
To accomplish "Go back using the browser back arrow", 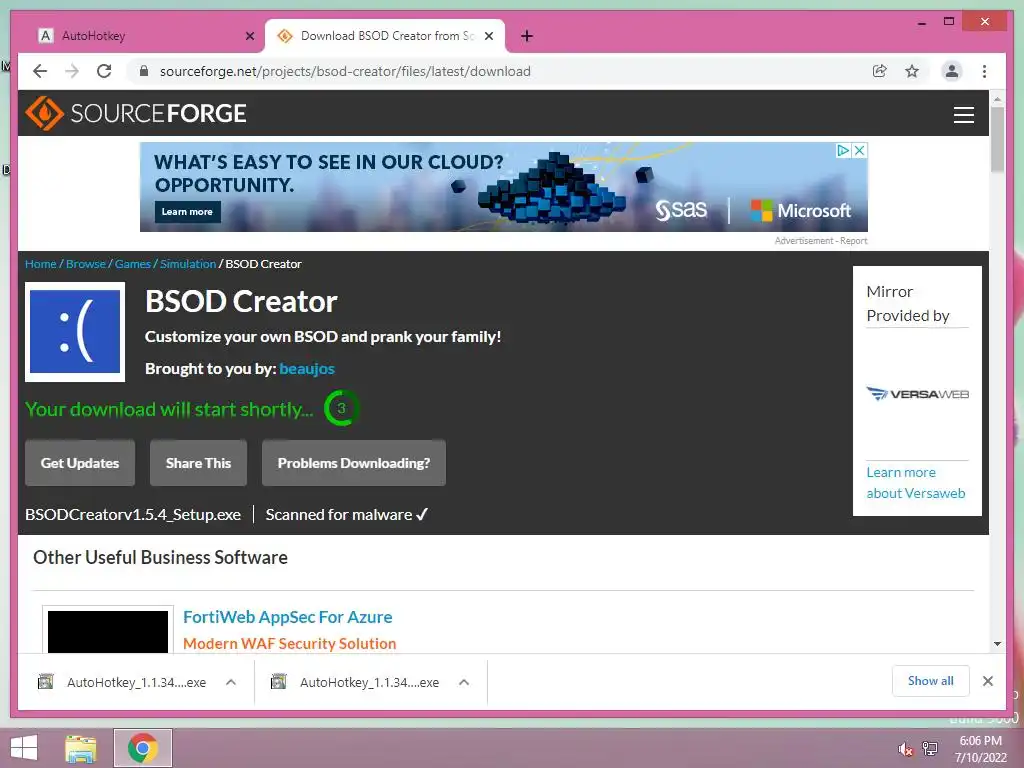I will [40, 71].
